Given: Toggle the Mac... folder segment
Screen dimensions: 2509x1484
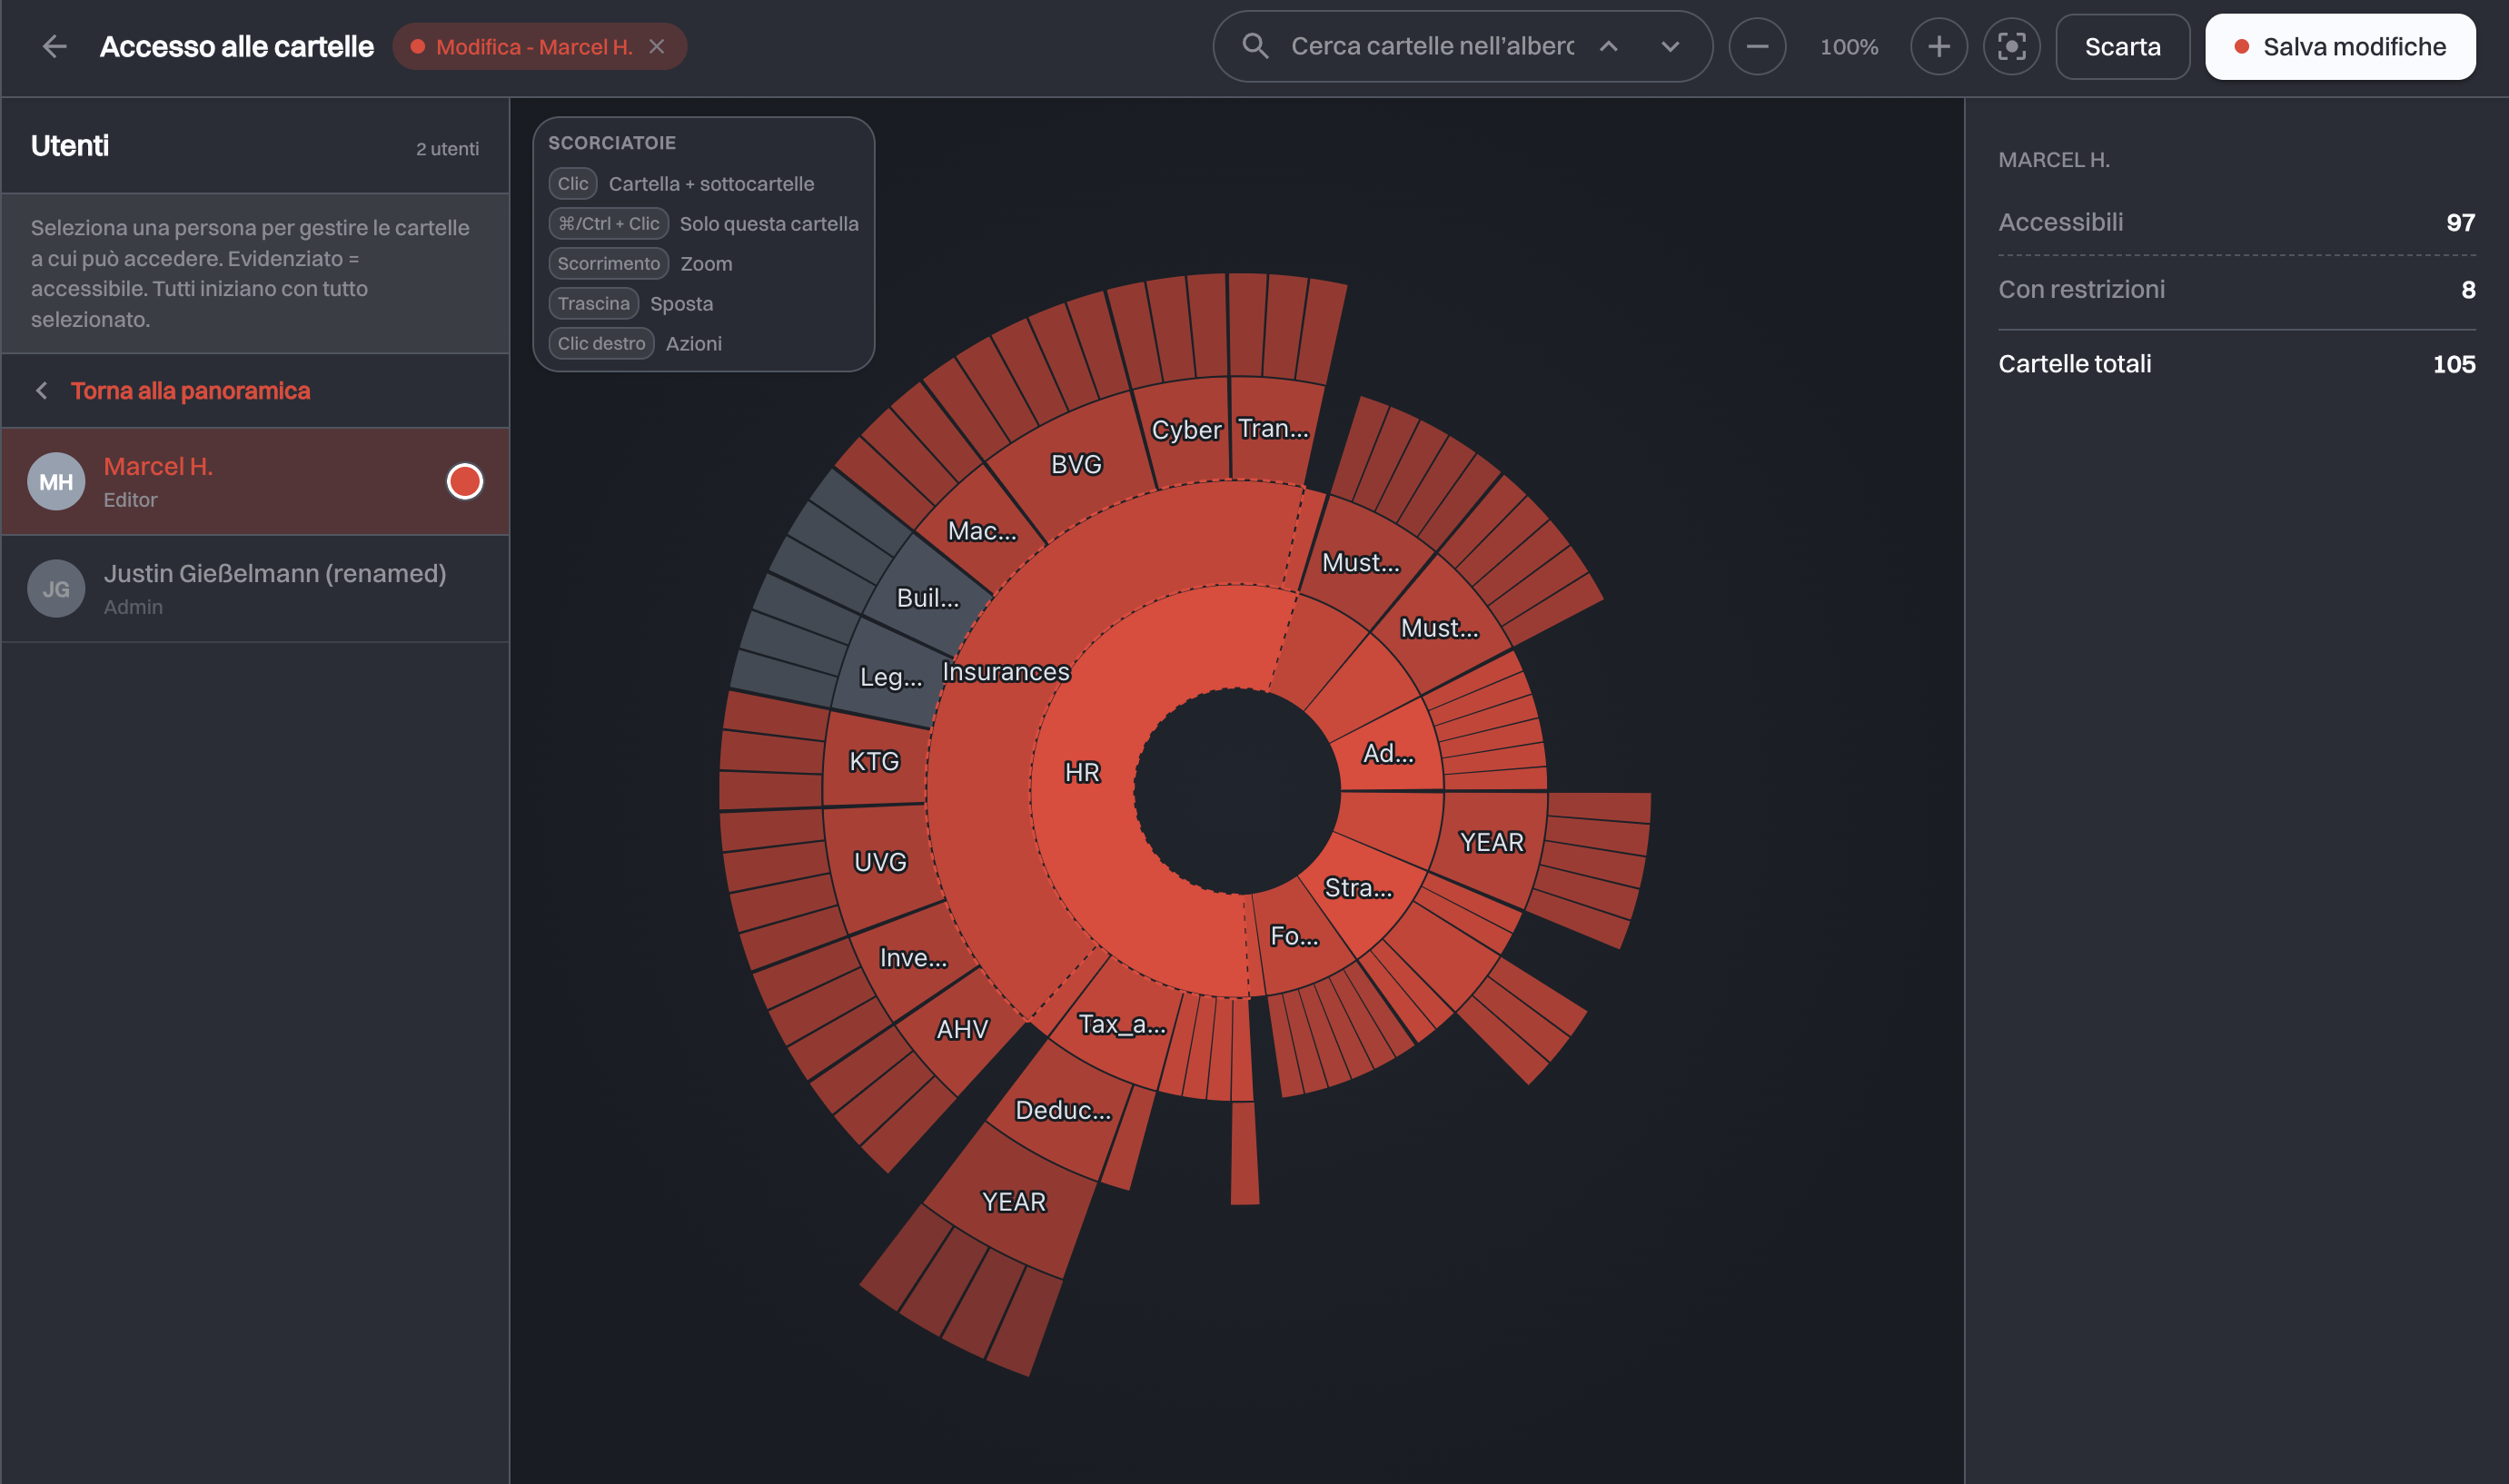Looking at the screenshot, I should (982, 531).
